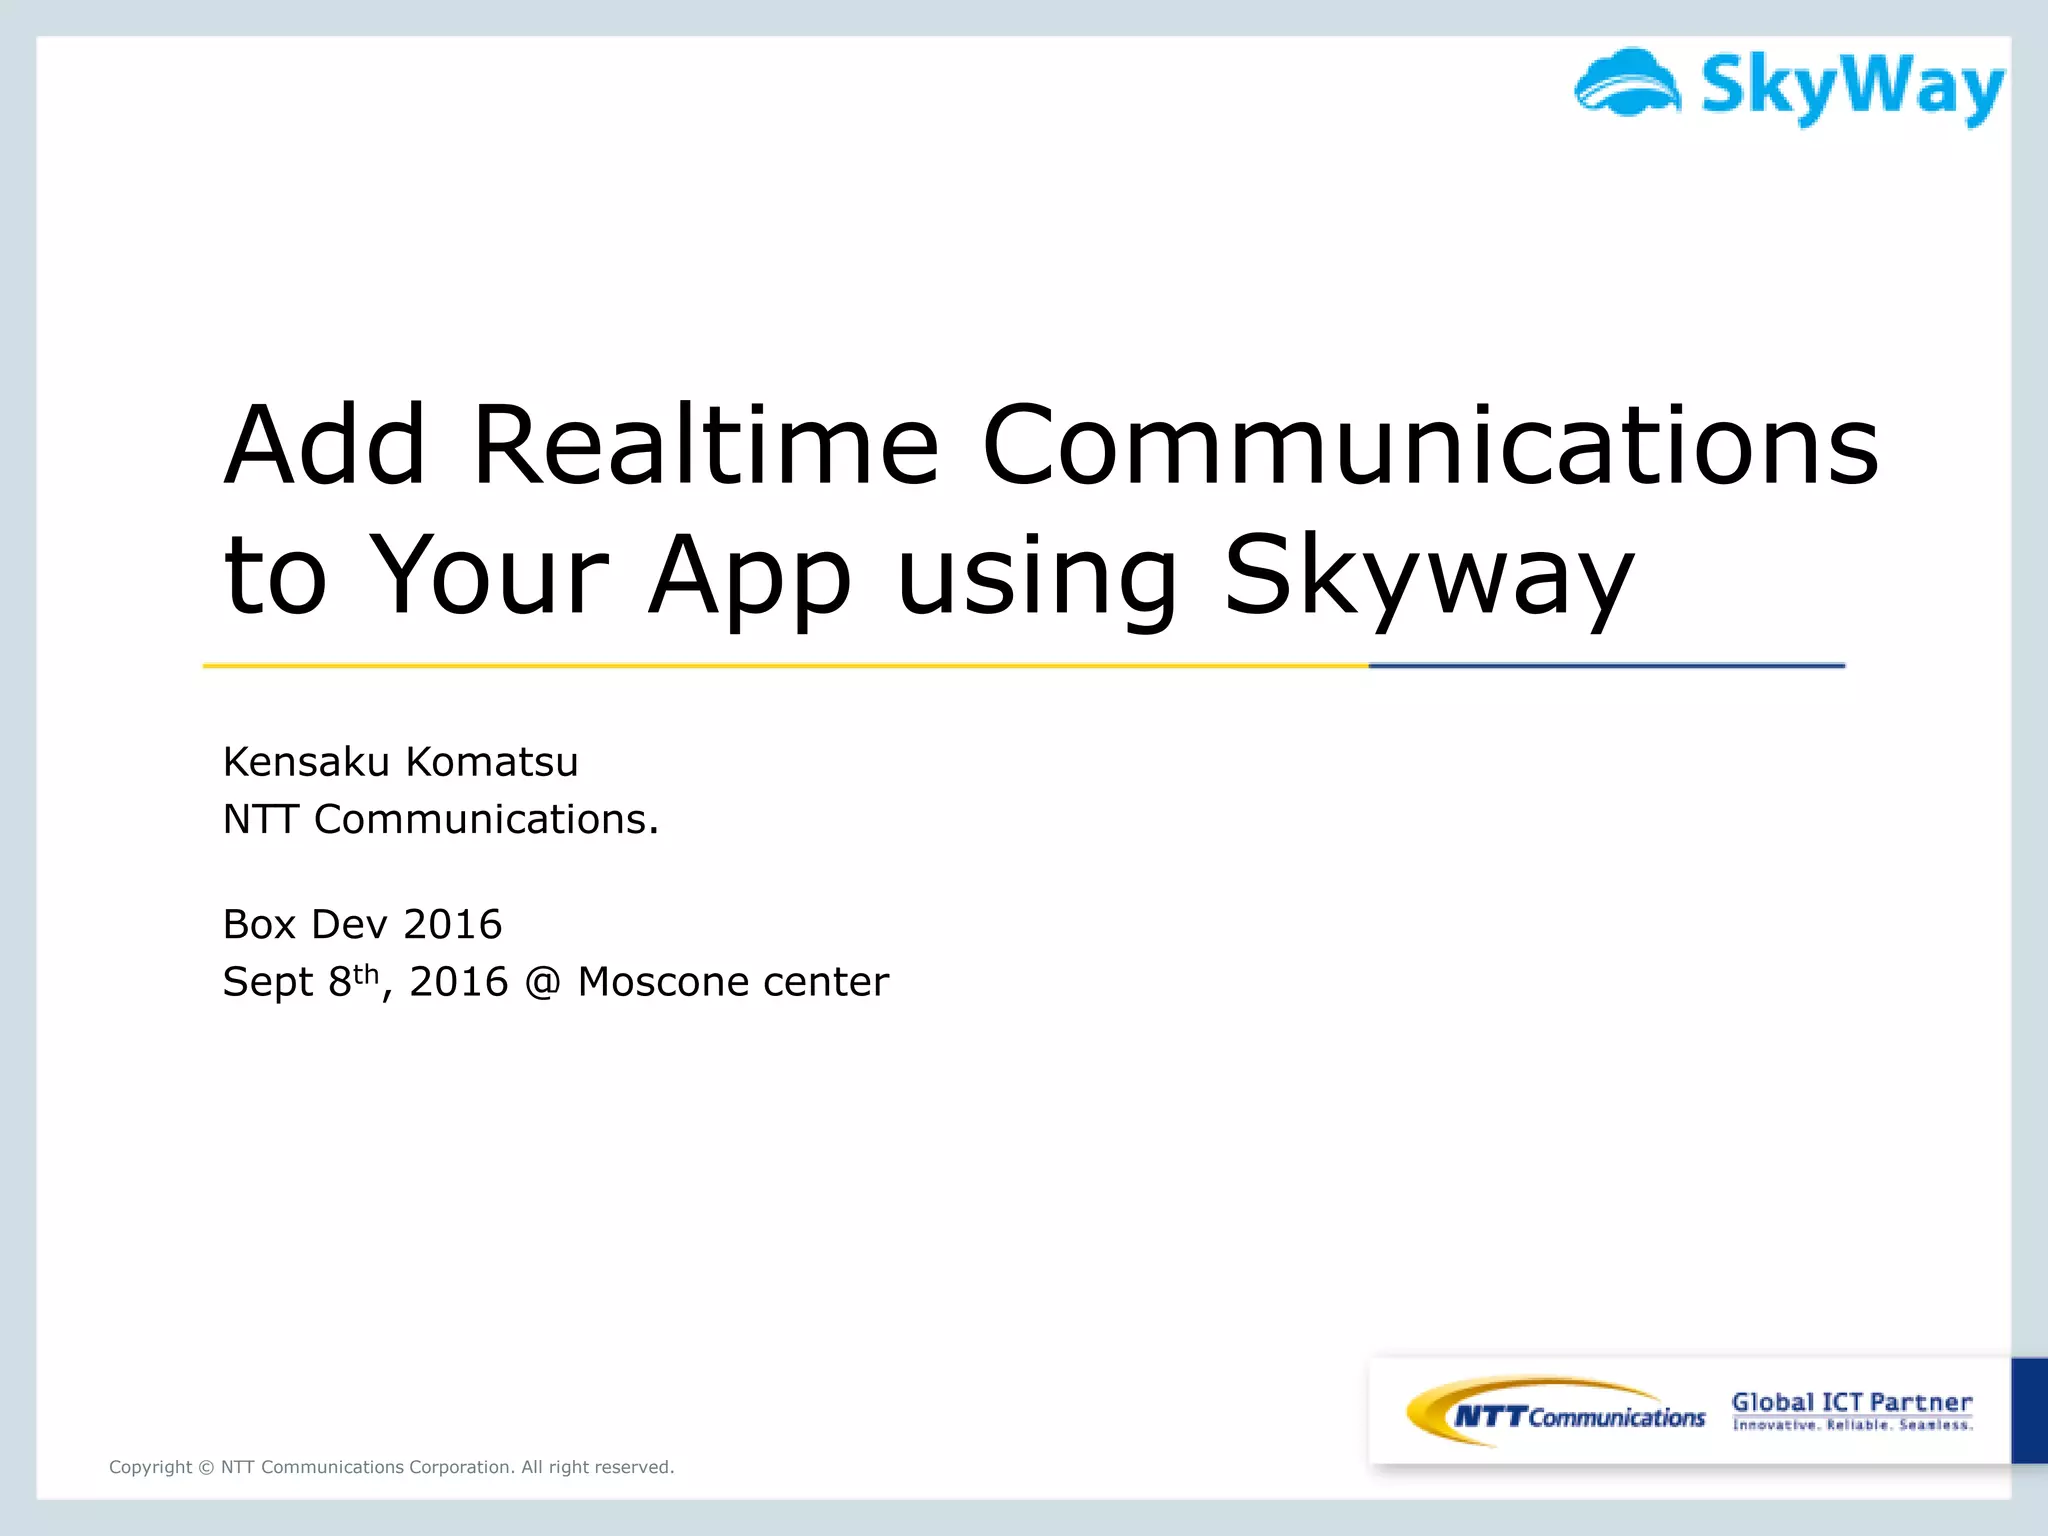Viewport: 2048px width, 1536px height.
Task: Click the 'Box Dev 2016' event text
Action: pos(362,924)
